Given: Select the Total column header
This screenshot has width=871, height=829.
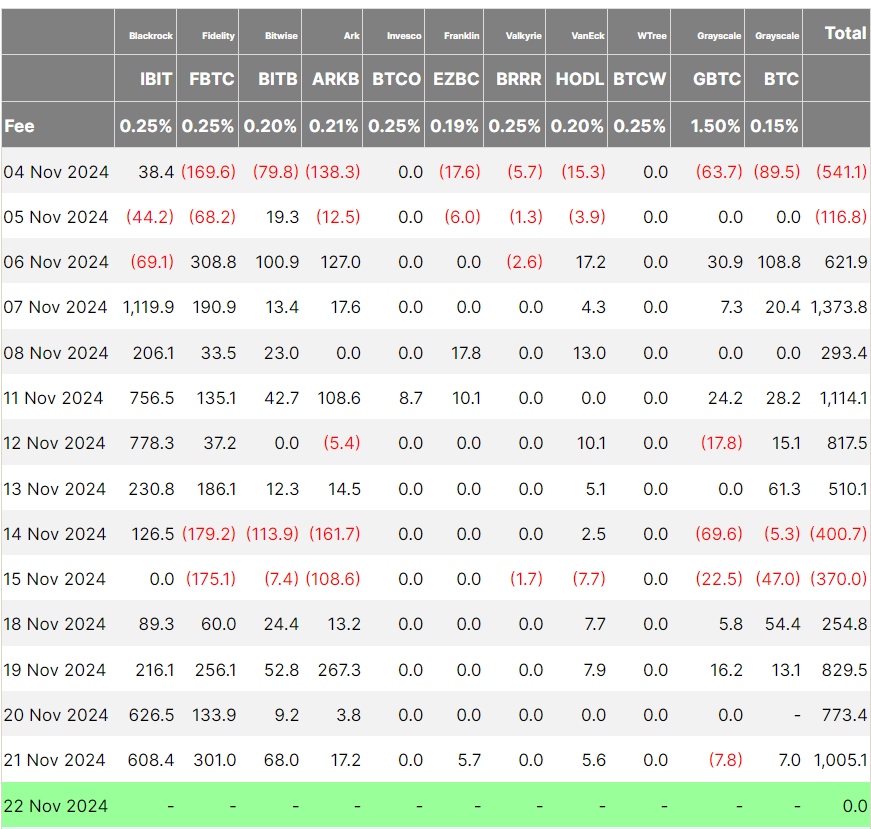Looking at the screenshot, I should pos(844,33).
